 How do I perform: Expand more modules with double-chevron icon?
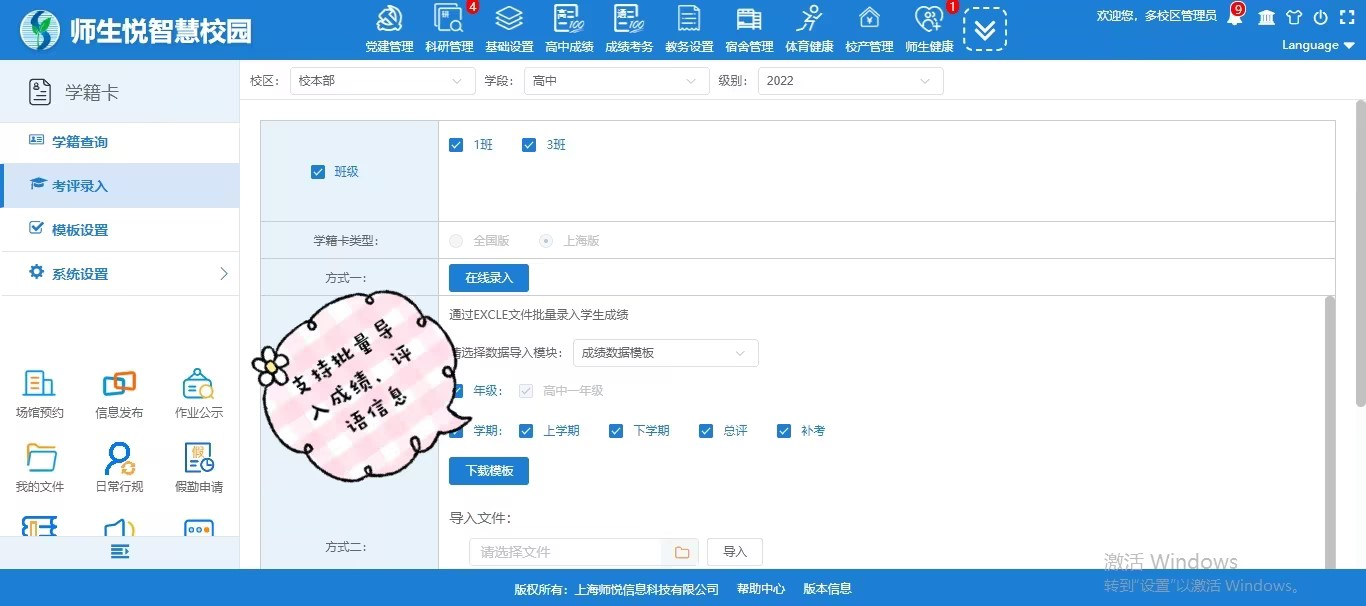984,29
